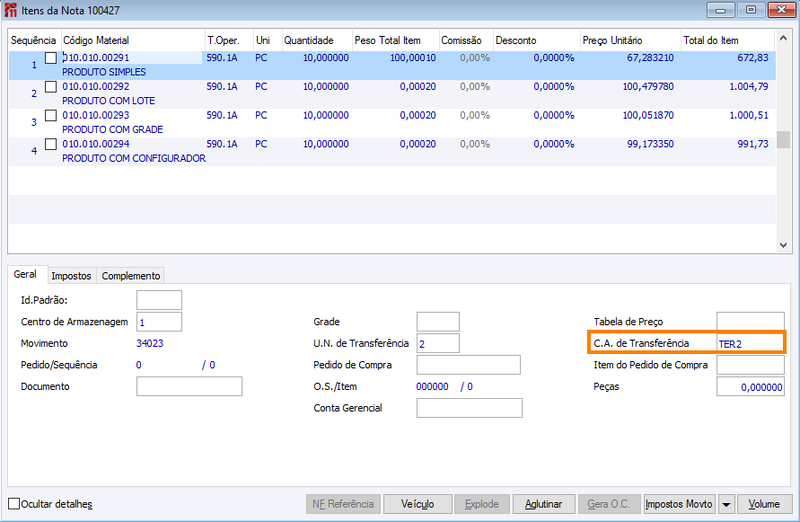Image resolution: width=800 pixels, height=522 pixels.
Task: Tick the checkbox for item 010.010.00293
Action: [51, 115]
